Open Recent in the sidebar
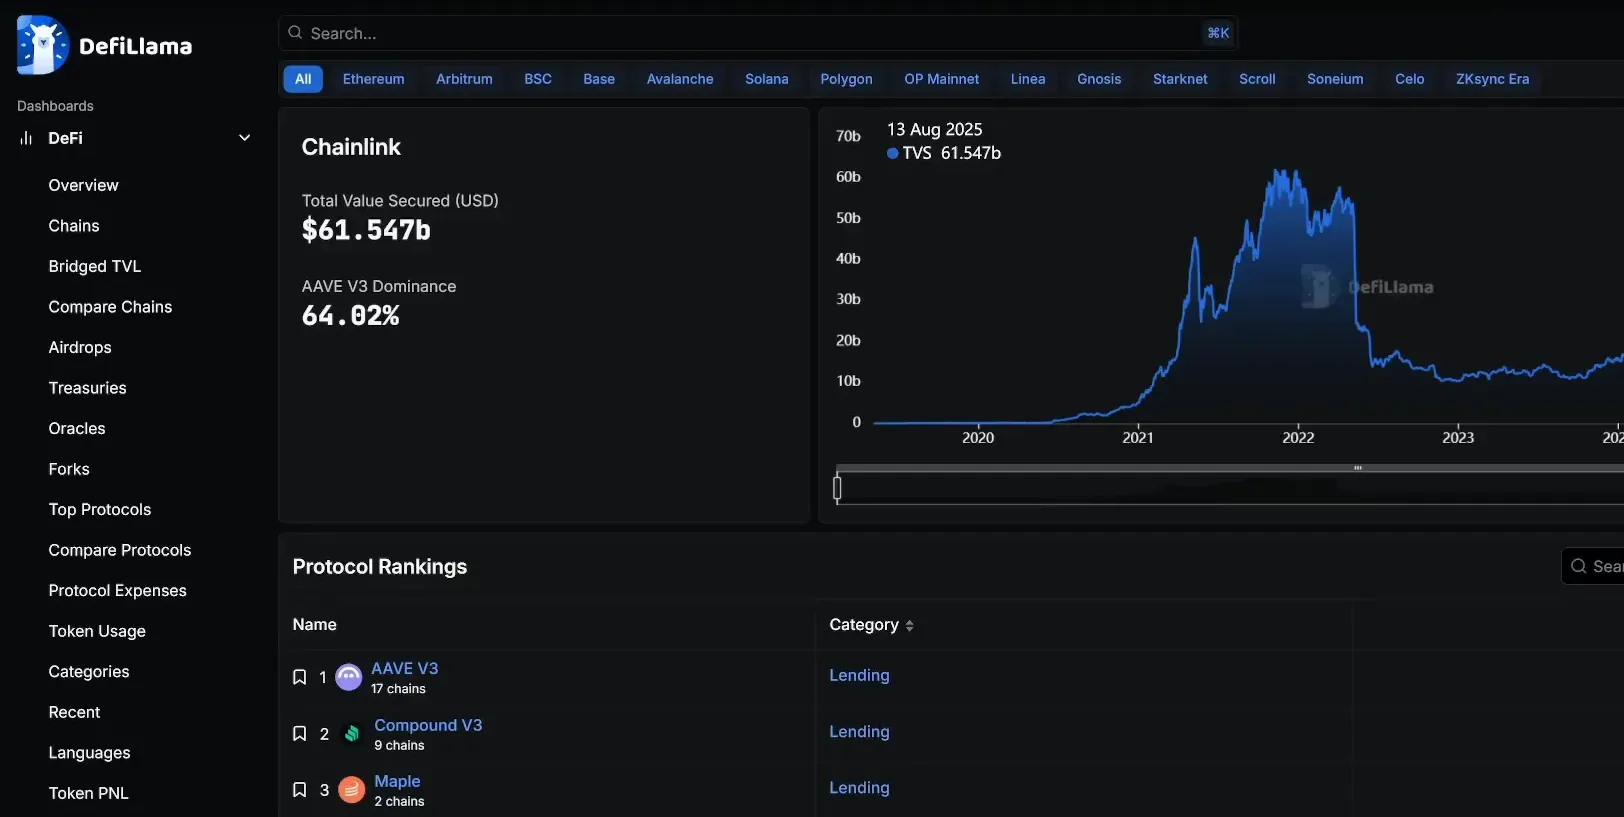The height and width of the screenshot is (817, 1624). click(x=75, y=712)
